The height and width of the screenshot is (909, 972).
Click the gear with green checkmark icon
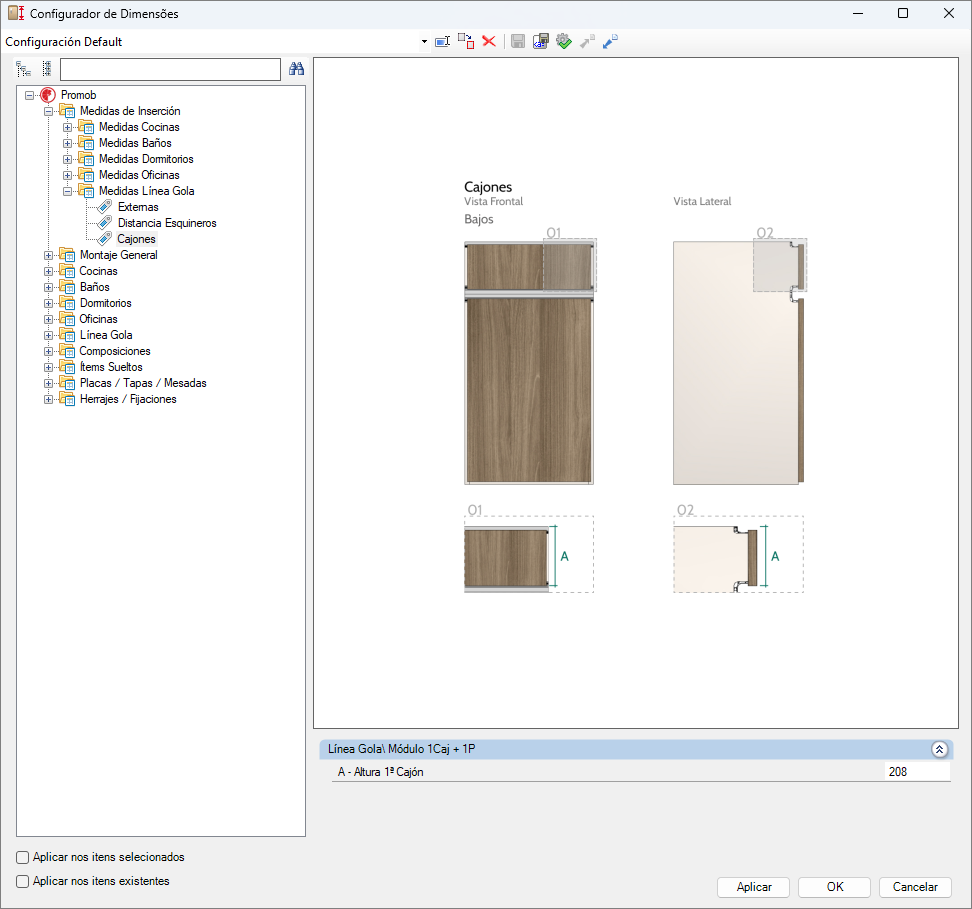tap(564, 42)
